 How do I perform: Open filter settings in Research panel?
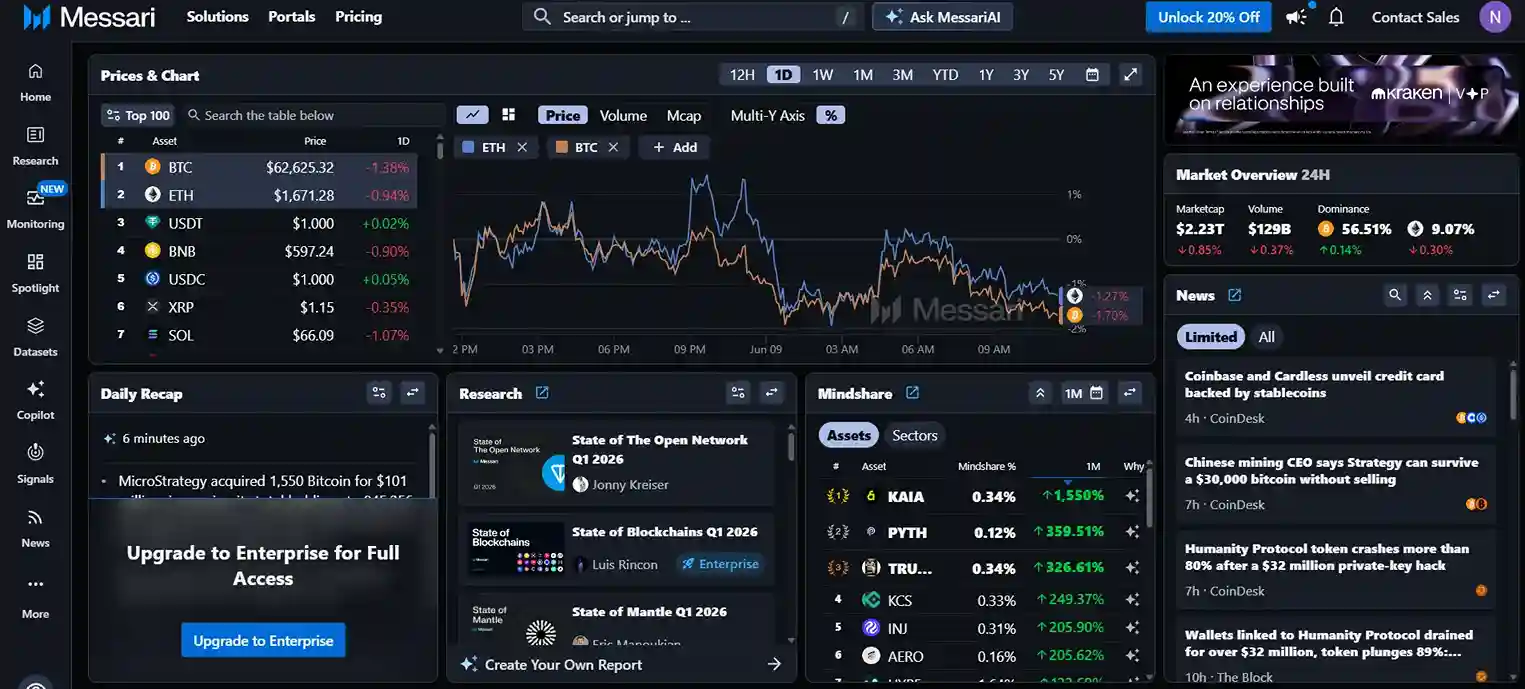click(738, 393)
